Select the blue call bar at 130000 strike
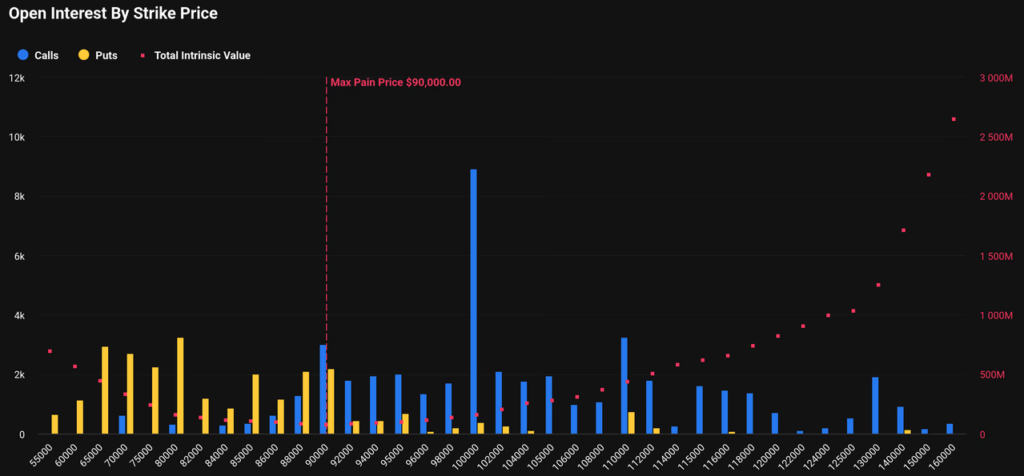The height and width of the screenshot is (476, 1024). click(x=875, y=405)
